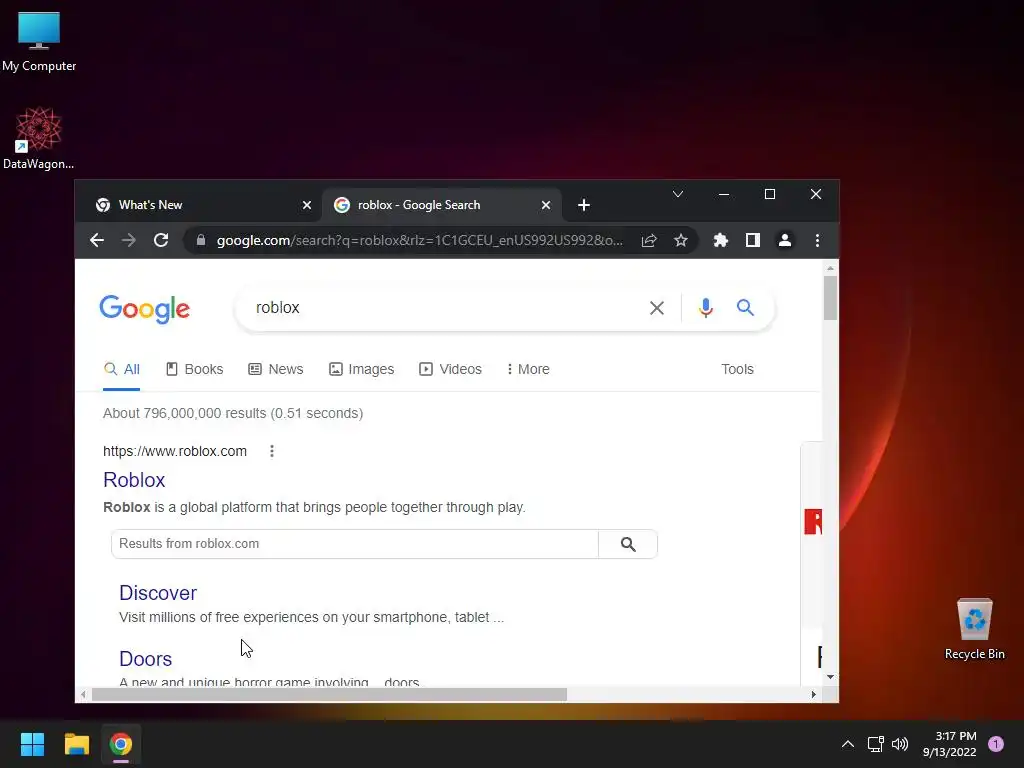Expand the More search categories menu
This screenshot has height=768, width=1024.
click(x=528, y=369)
